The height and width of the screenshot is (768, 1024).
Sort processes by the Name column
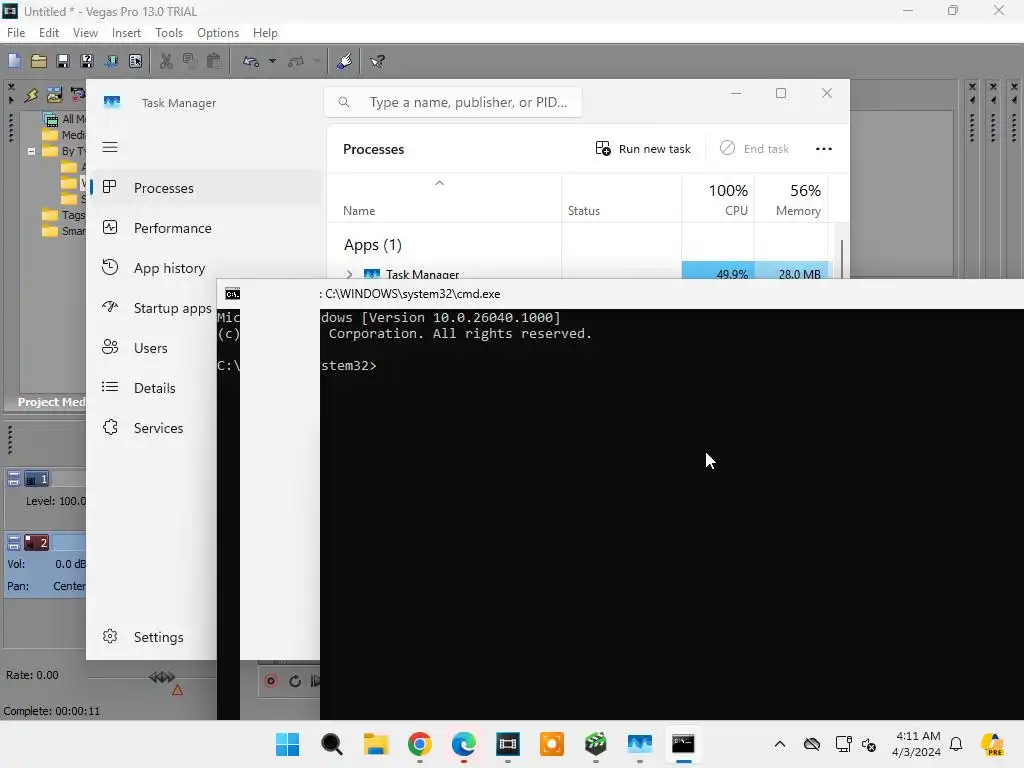tap(444, 199)
